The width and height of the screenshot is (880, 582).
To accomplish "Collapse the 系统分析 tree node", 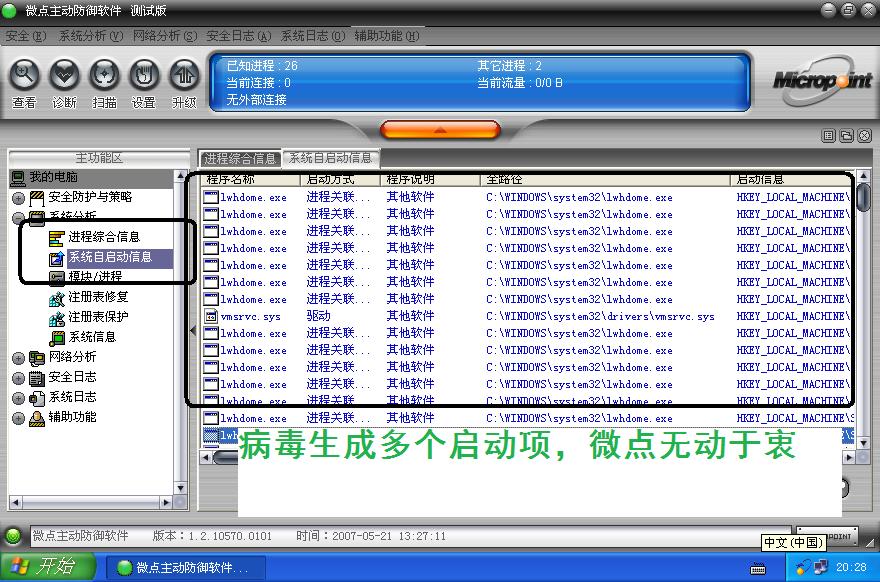I will (18, 217).
